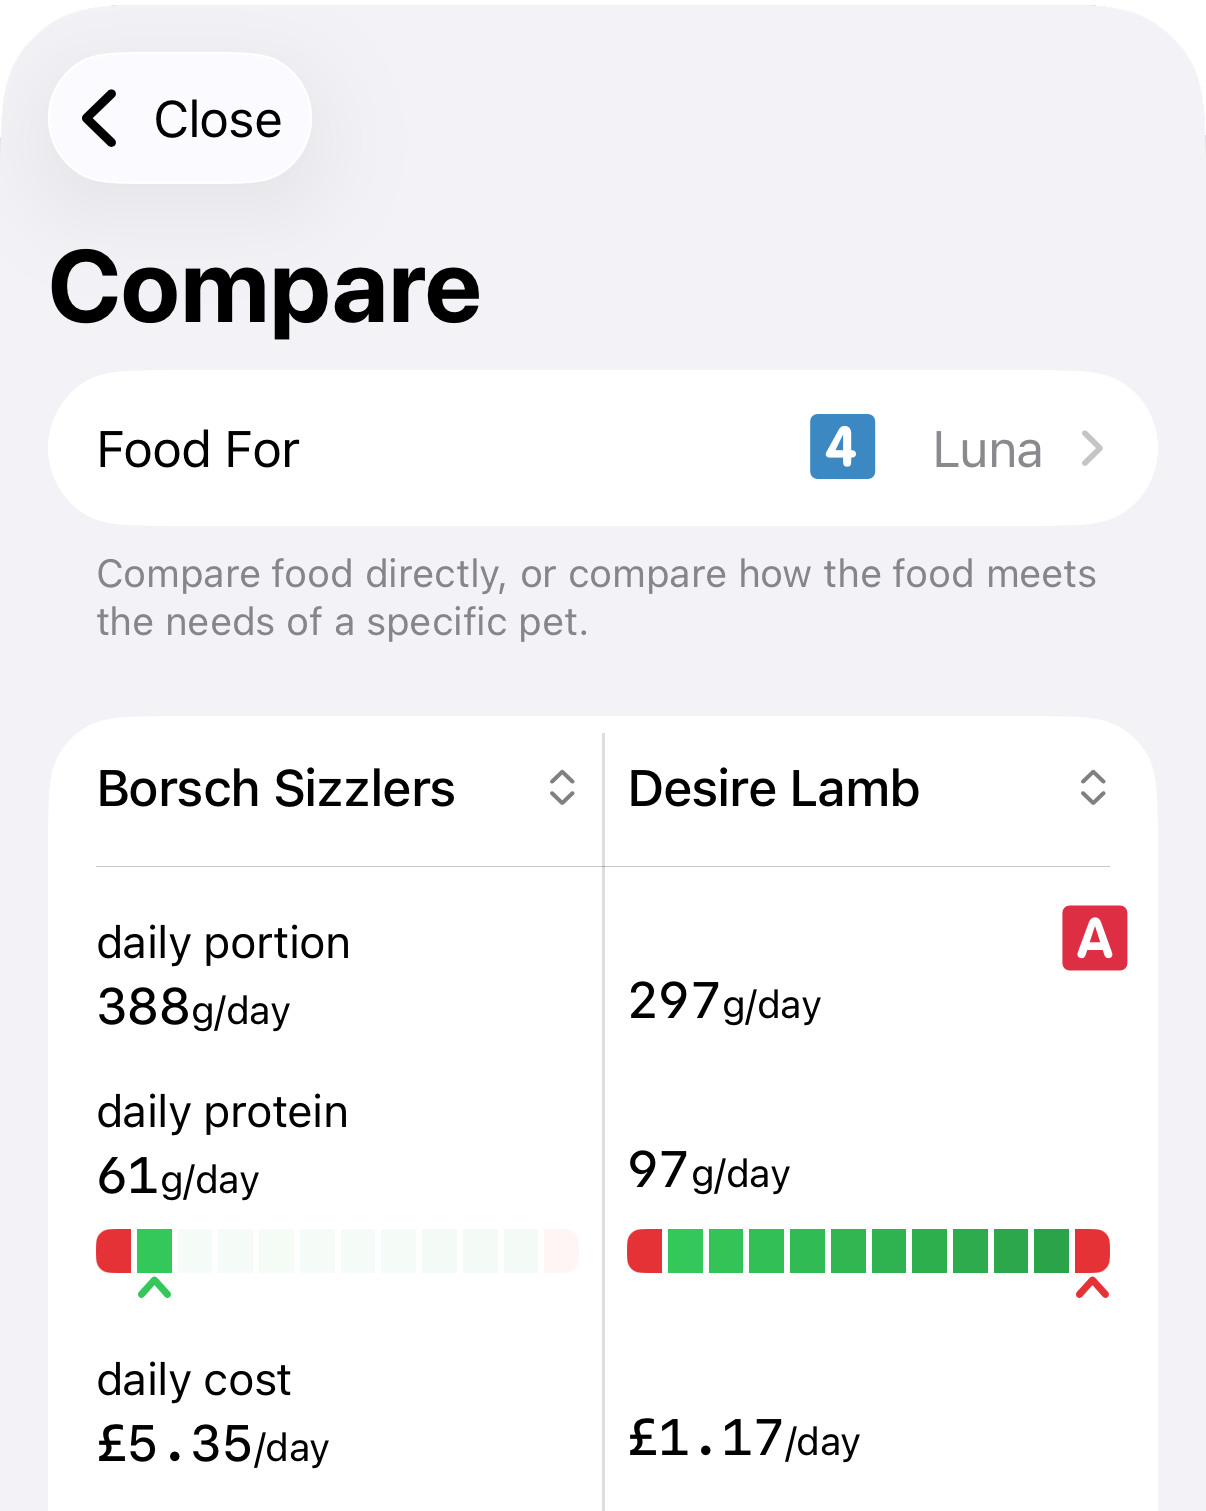
Task: Select the Desire Lamb column header
Action: [774, 788]
